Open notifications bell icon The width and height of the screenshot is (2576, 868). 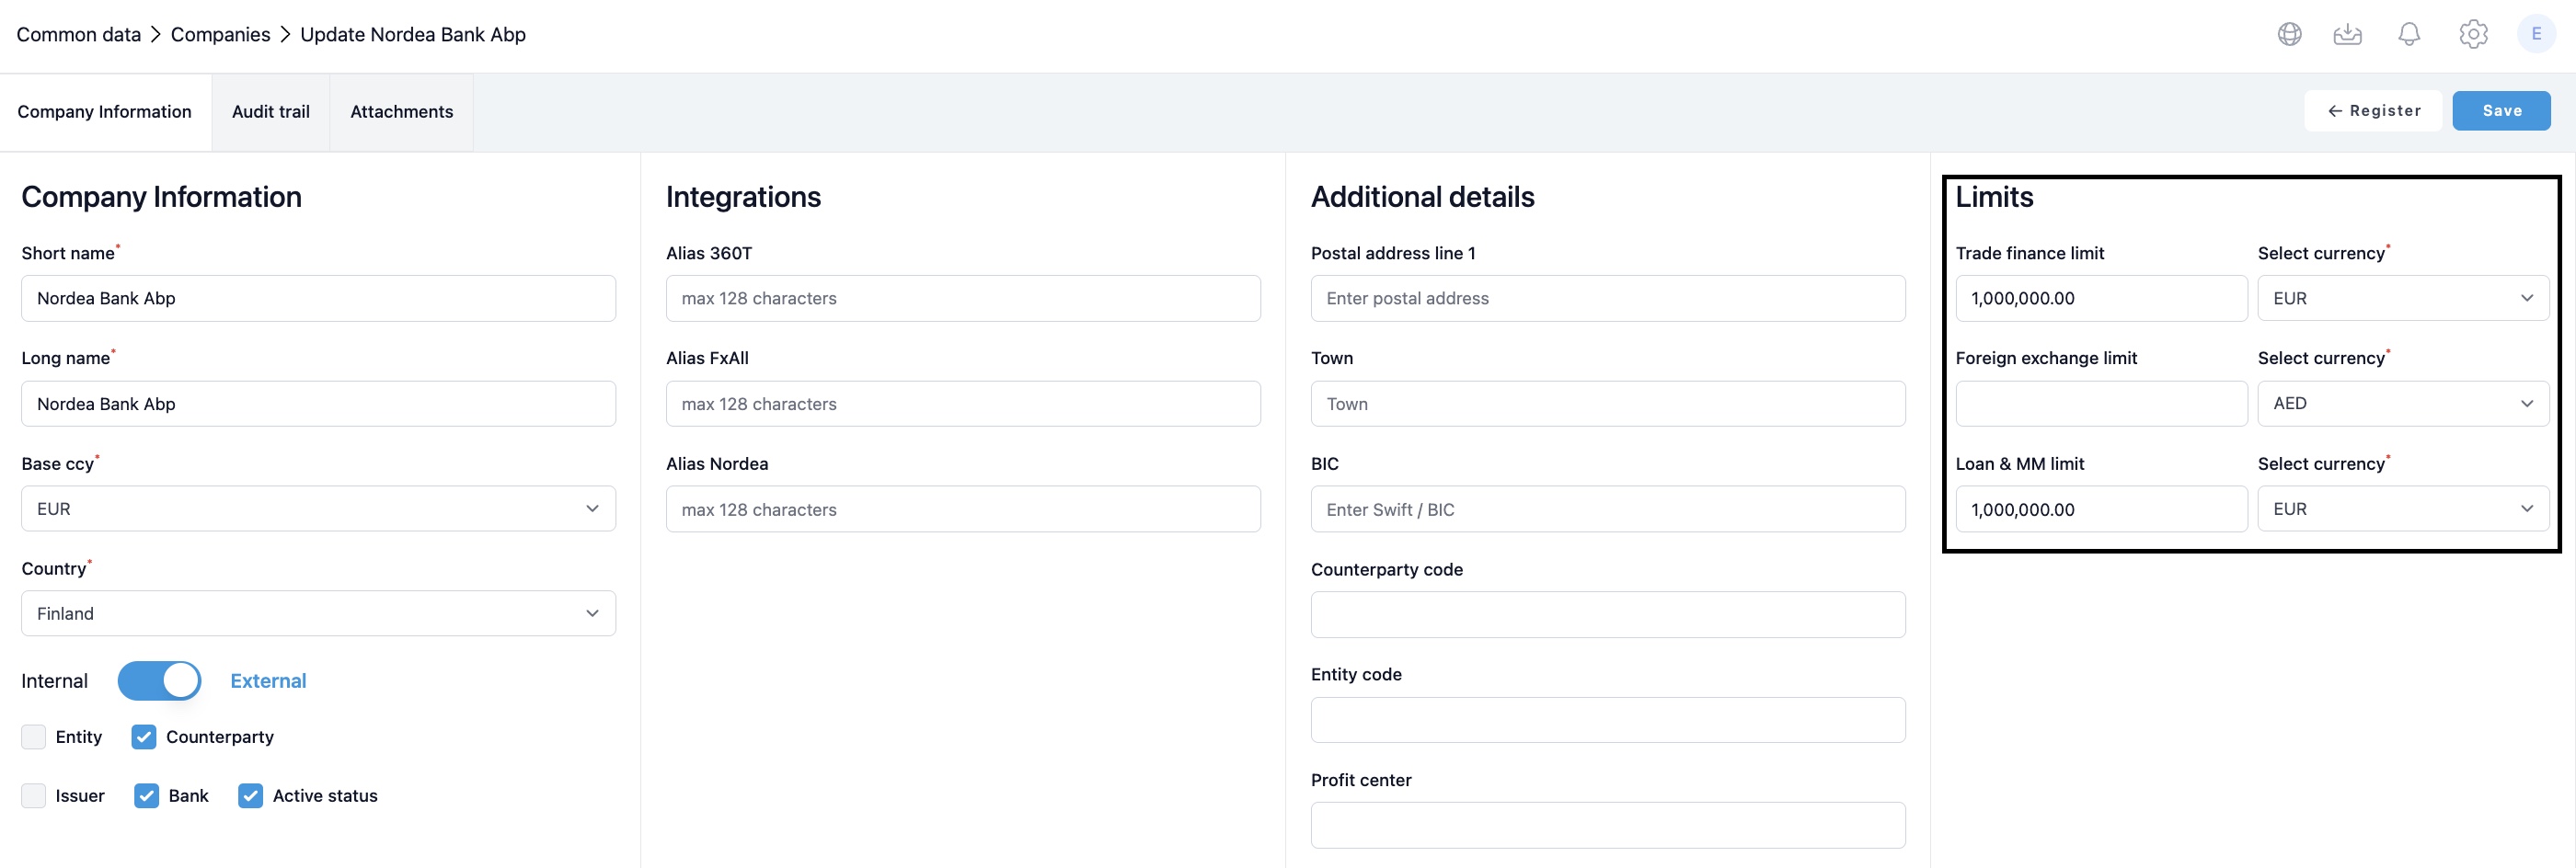click(x=2409, y=34)
